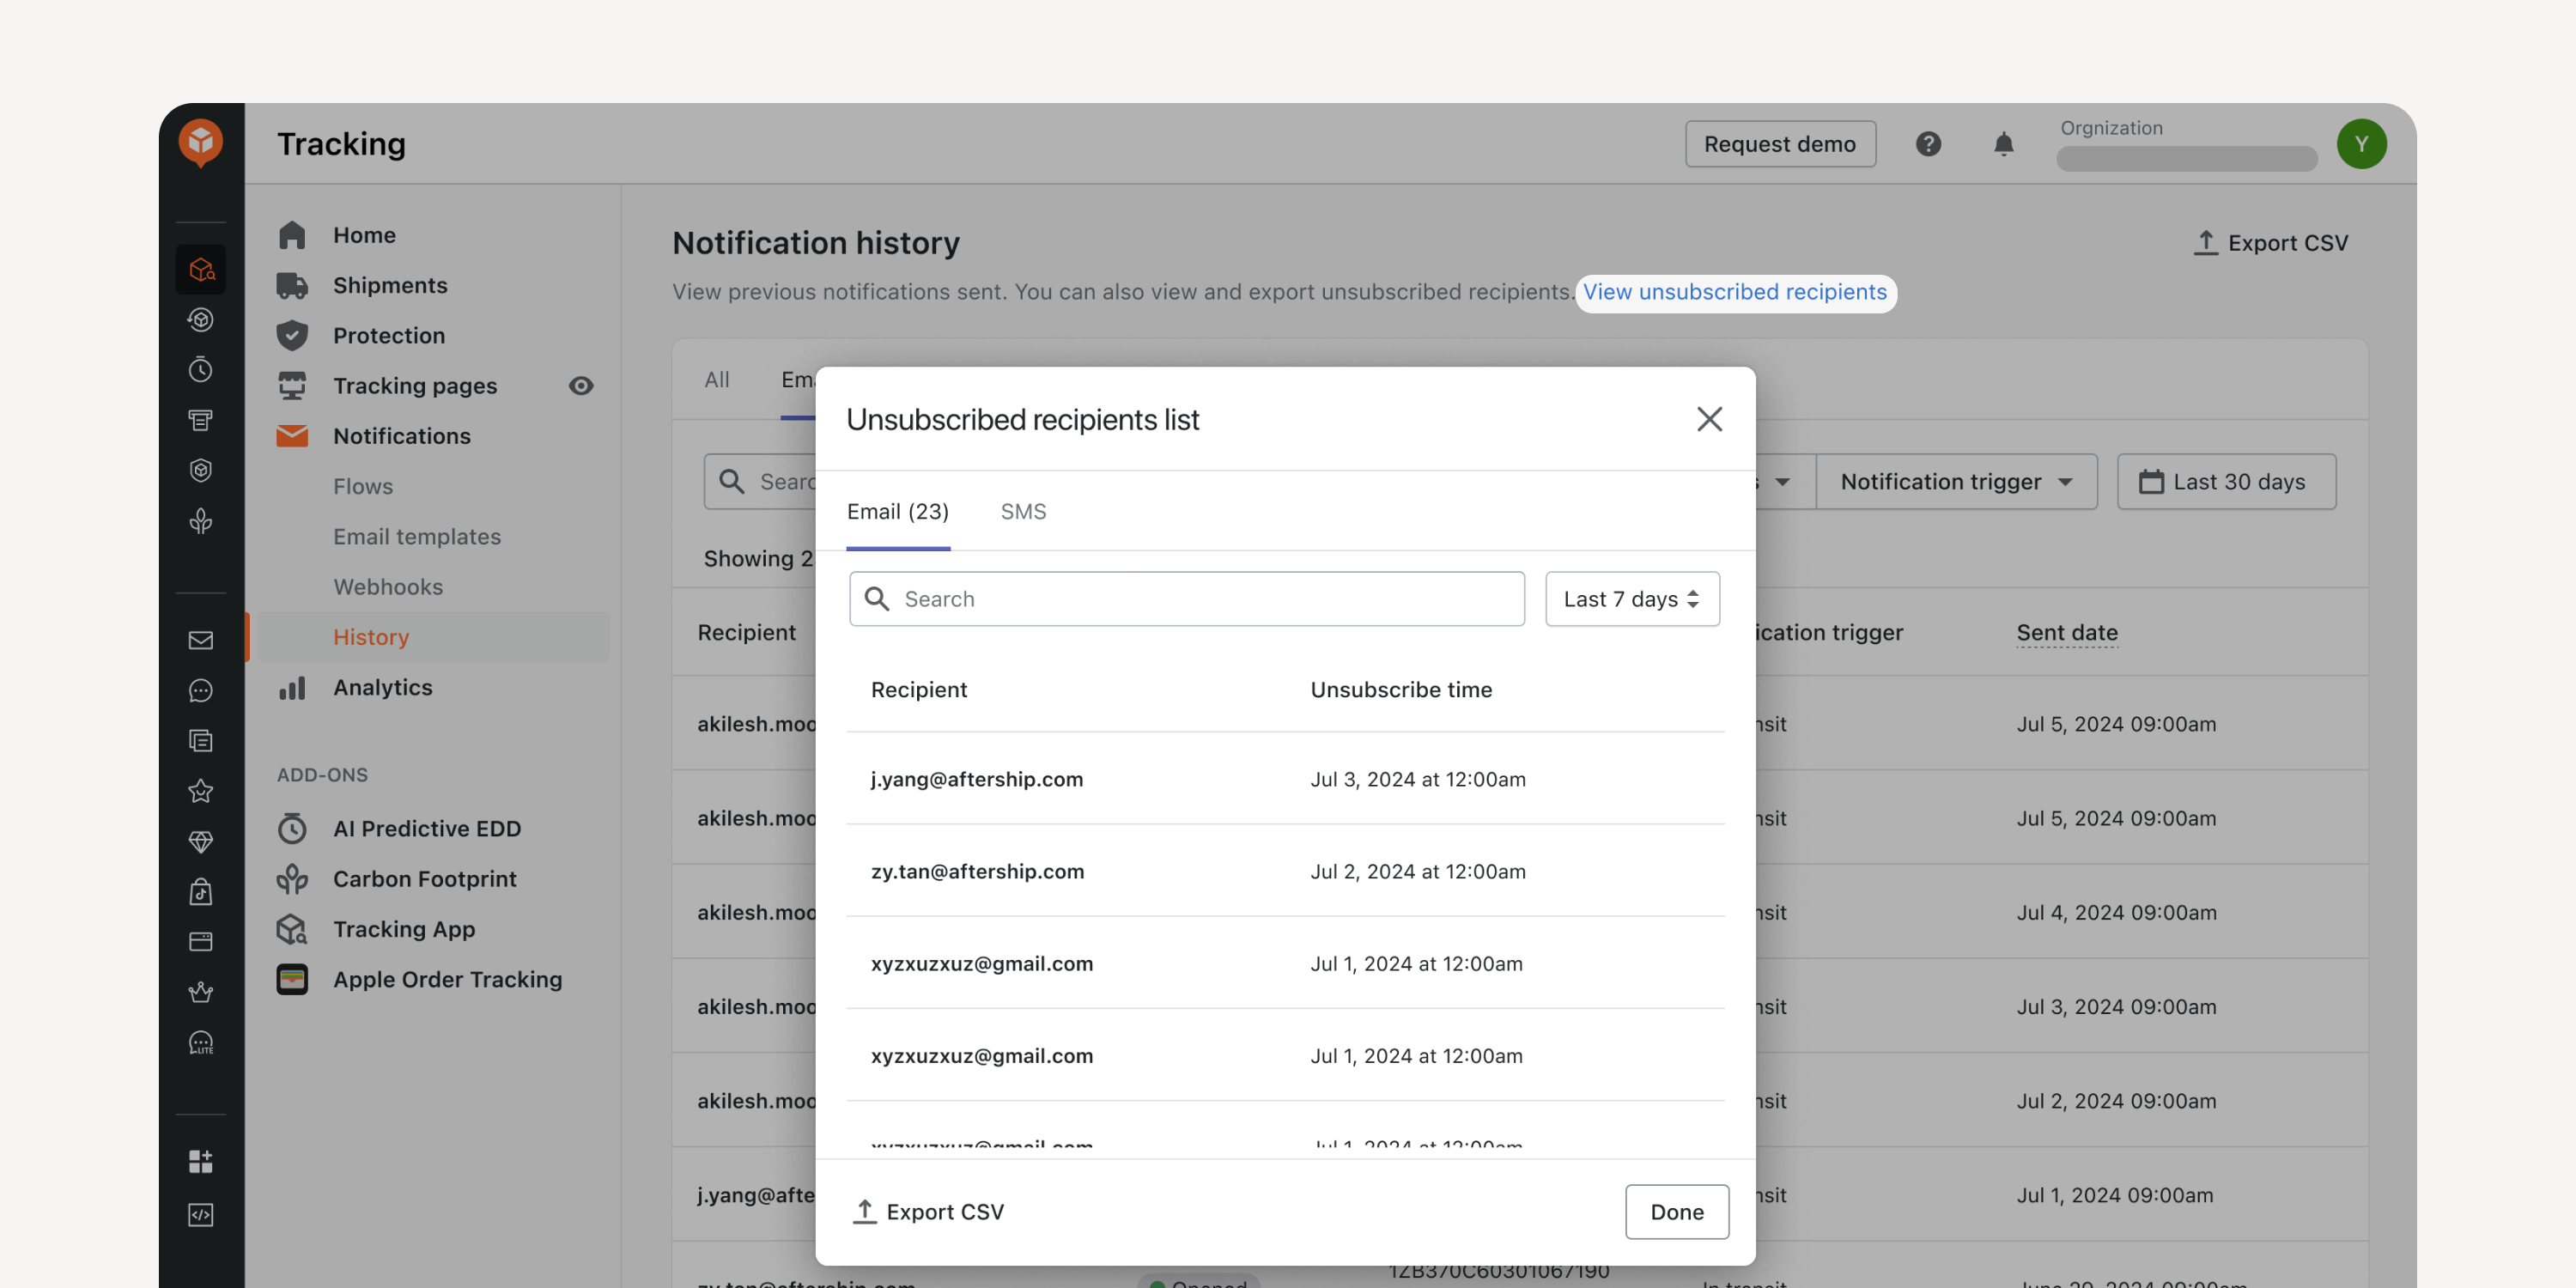Select zy.tan@aftership.com recipient row
The height and width of the screenshot is (1288, 2576).
(1285, 871)
